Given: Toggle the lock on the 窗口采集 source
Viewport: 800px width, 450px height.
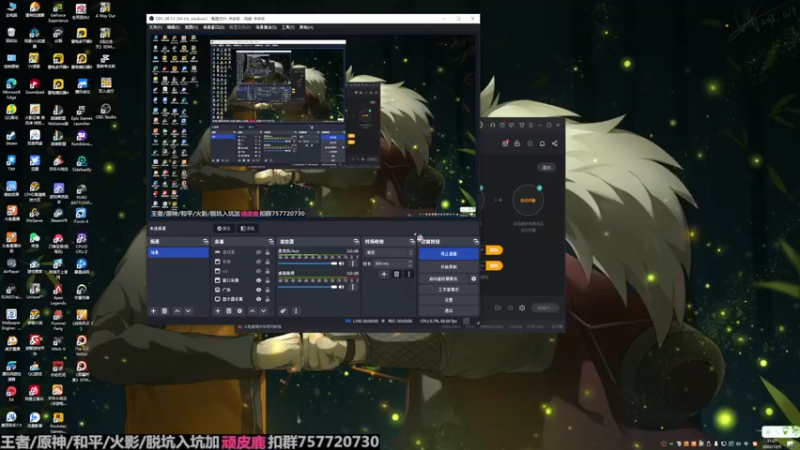Looking at the screenshot, I should point(267,280).
